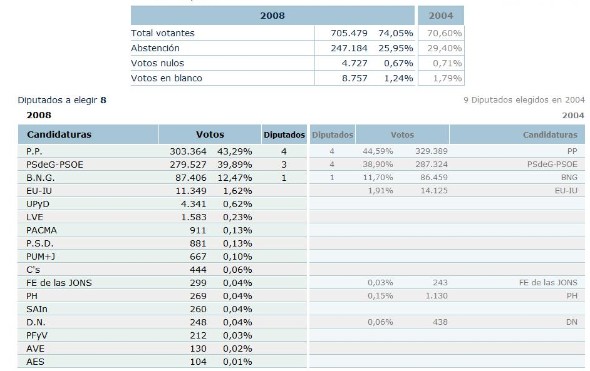
Task: Click the 9 Diputados elegidos en 2004 note
Action: [x=524, y=100]
